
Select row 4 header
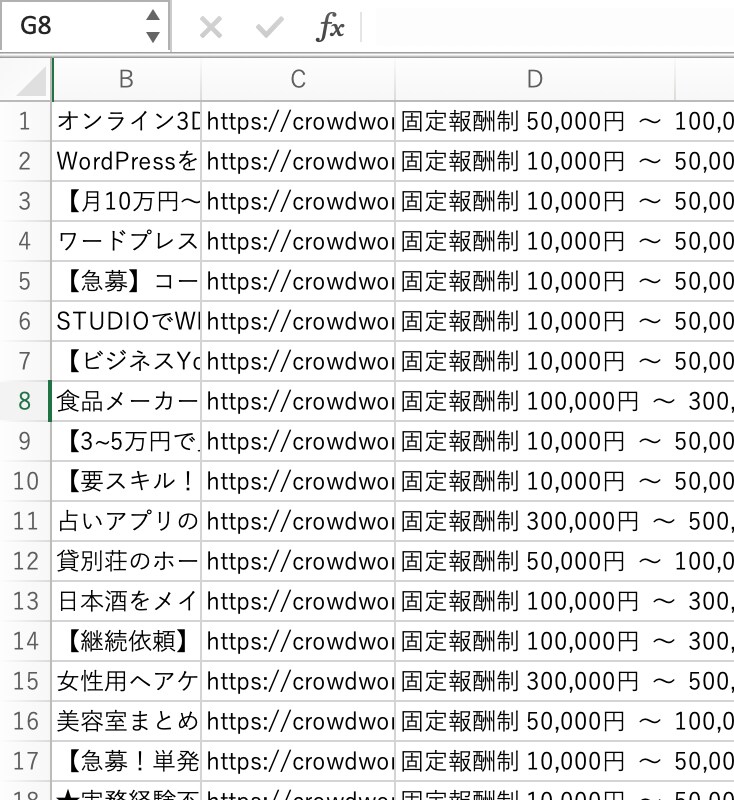(25, 241)
